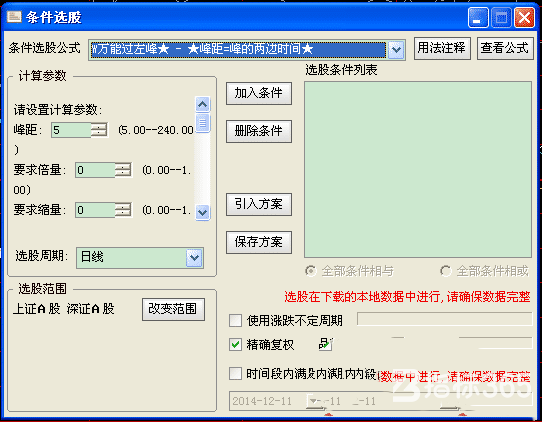Image resolution: width=542 pixels, height=422 pixels.
Task: Click the 要求倍量 spinner arrows
Action: coord(123,170)
